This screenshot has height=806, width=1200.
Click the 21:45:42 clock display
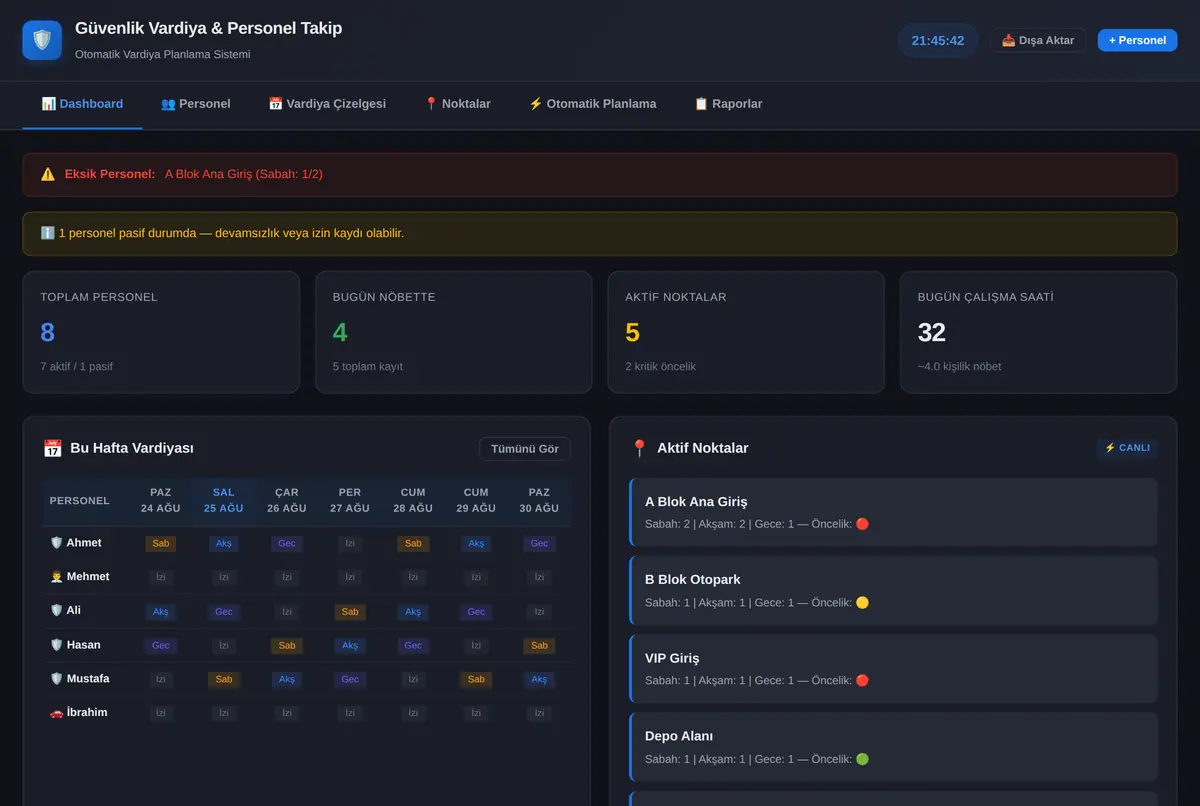point(938,40)
